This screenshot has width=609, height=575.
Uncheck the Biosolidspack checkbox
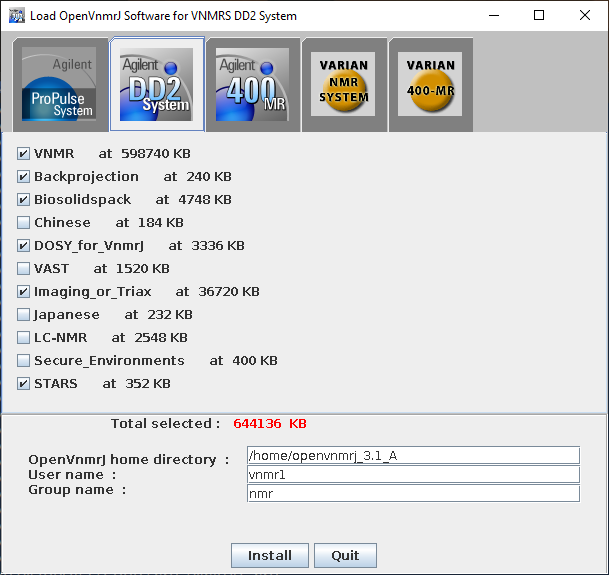click(x=23, y=200)
